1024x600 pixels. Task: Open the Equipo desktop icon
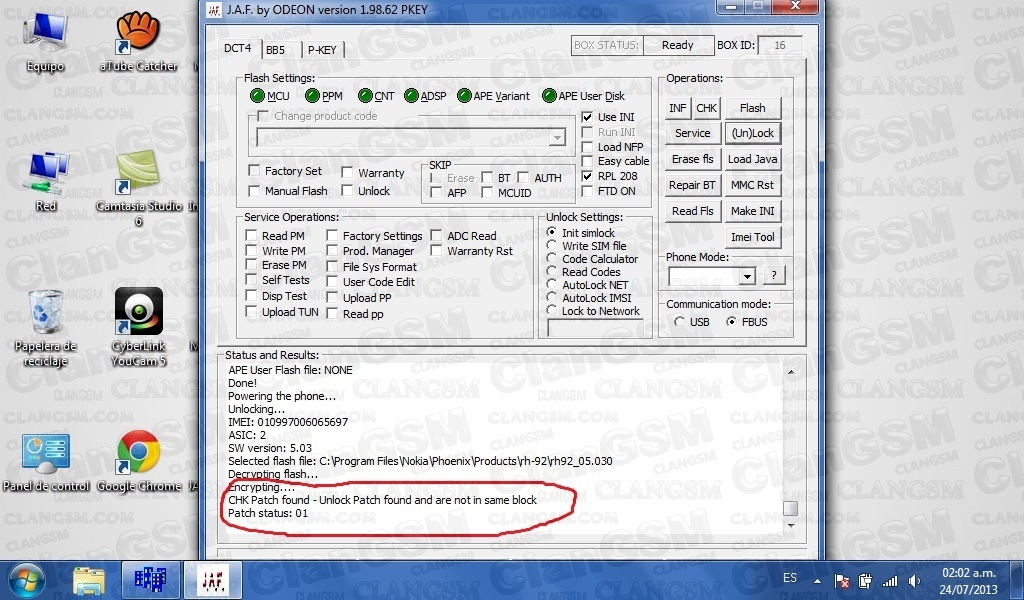[x=45, y=40]
